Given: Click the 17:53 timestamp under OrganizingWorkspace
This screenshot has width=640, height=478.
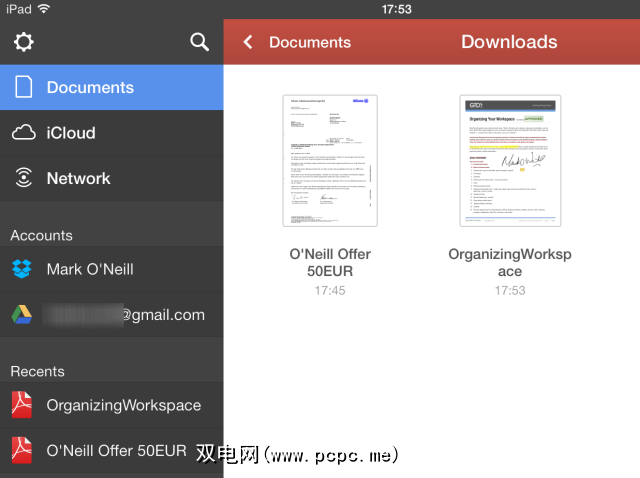Looking at the screenshot, I should (x=510, y=291).
